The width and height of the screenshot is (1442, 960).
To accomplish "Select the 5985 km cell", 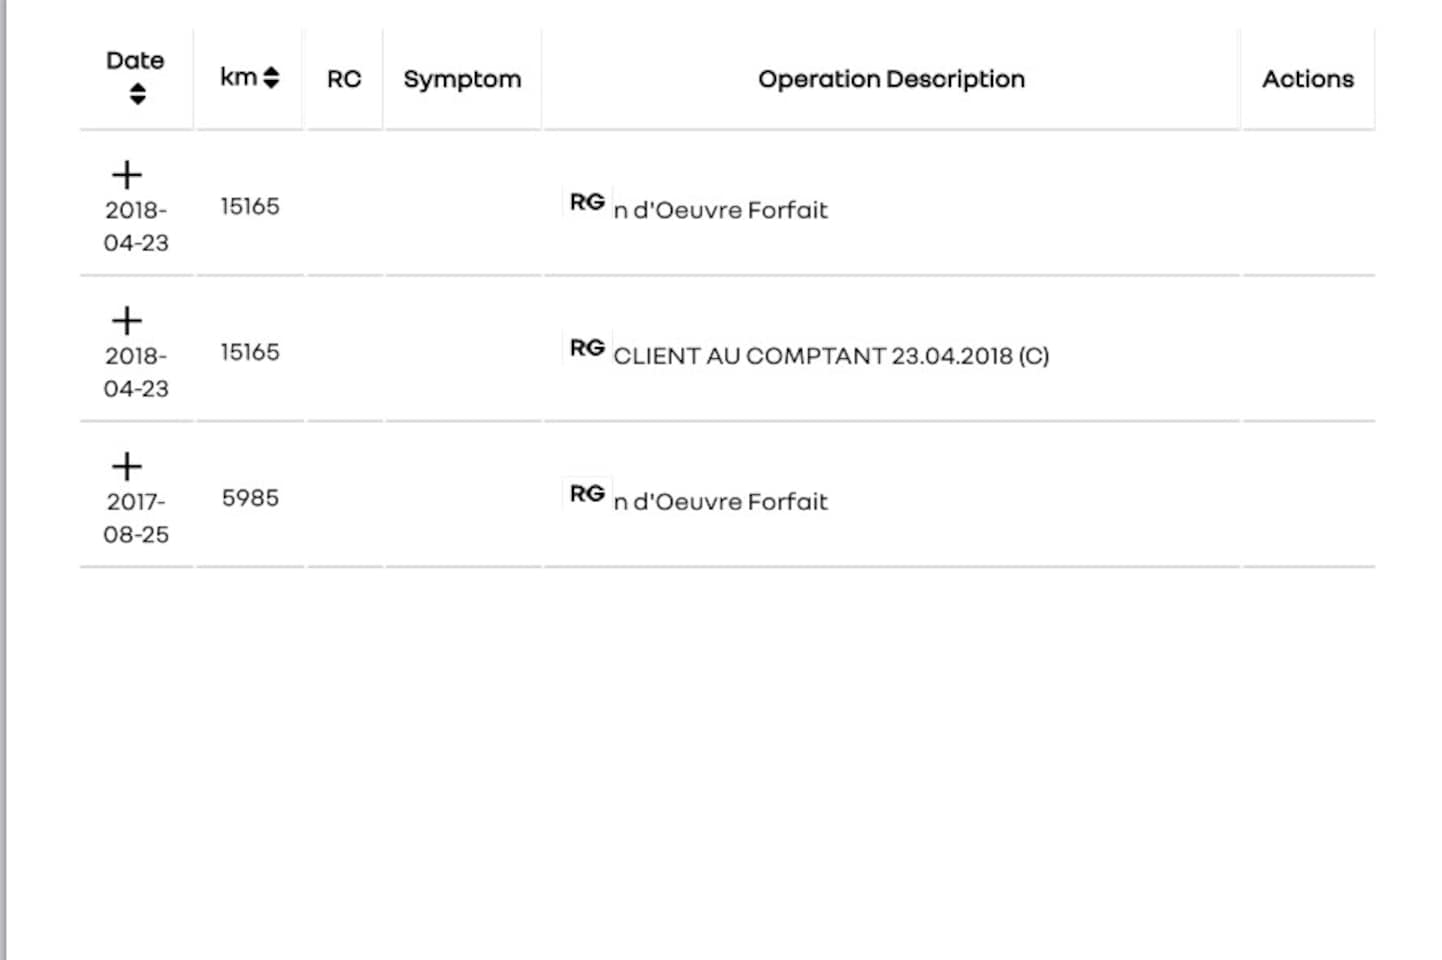I will pos(250,498).
